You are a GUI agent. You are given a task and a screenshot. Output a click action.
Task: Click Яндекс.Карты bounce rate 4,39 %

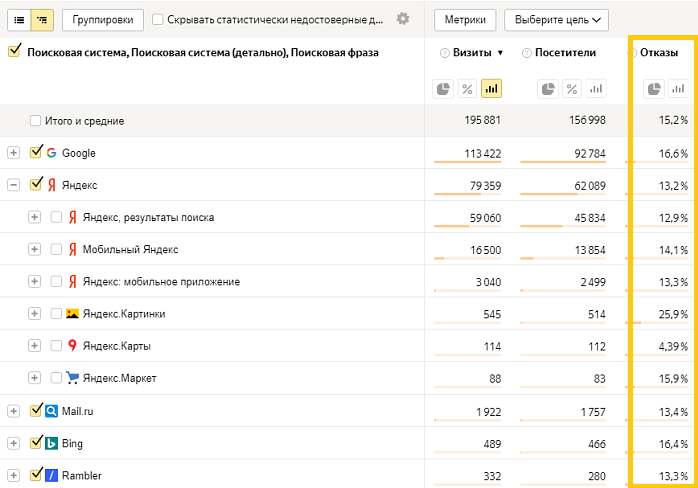[674, 346]
